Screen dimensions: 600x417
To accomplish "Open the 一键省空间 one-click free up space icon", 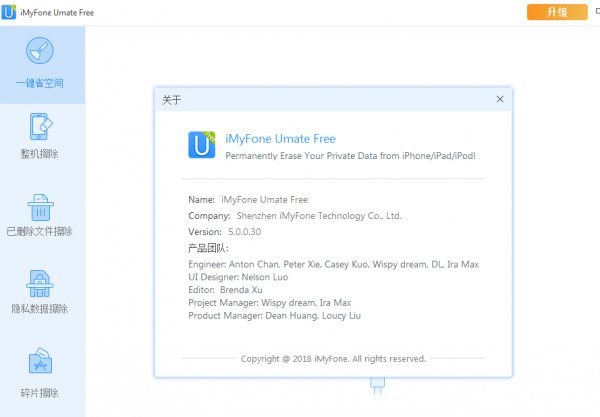I will (x=40, y=51).
